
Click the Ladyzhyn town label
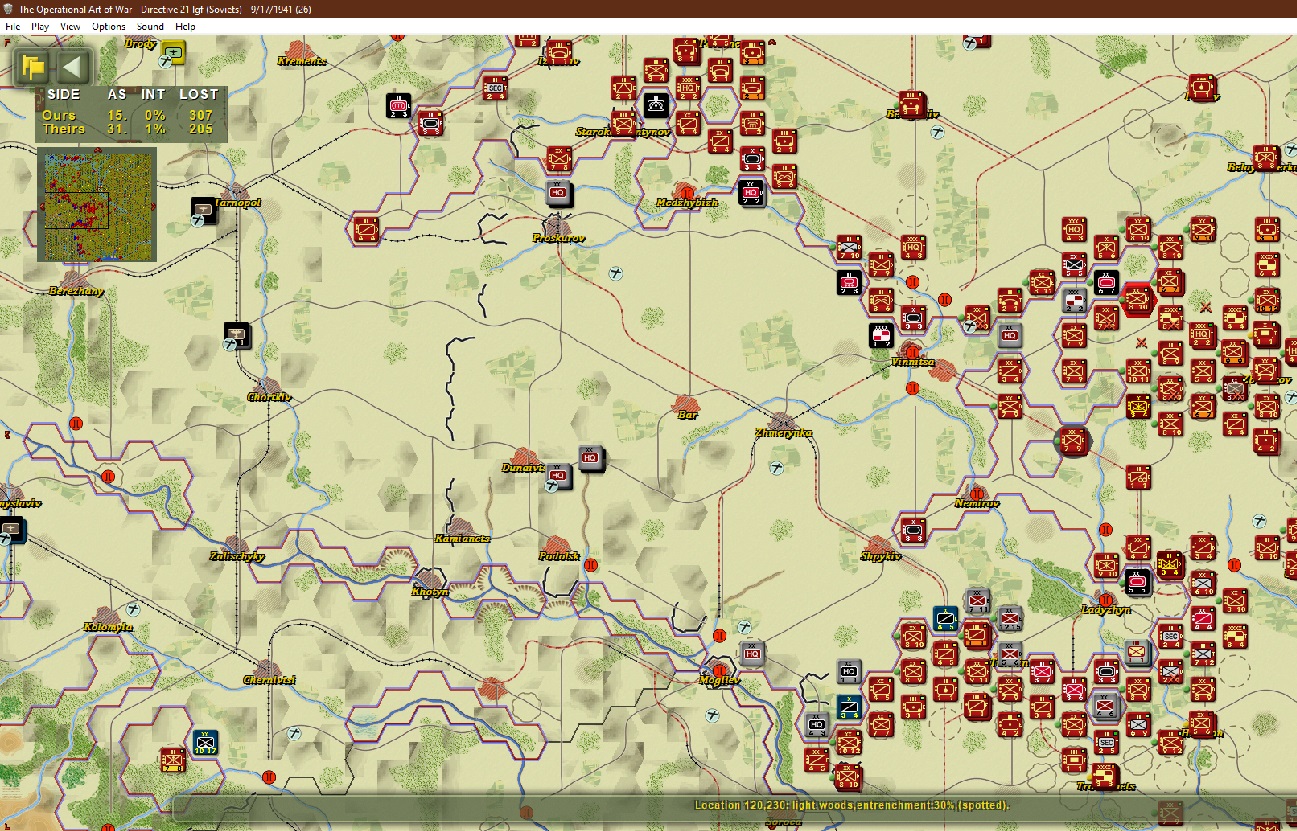click(x=1105, y=609)
